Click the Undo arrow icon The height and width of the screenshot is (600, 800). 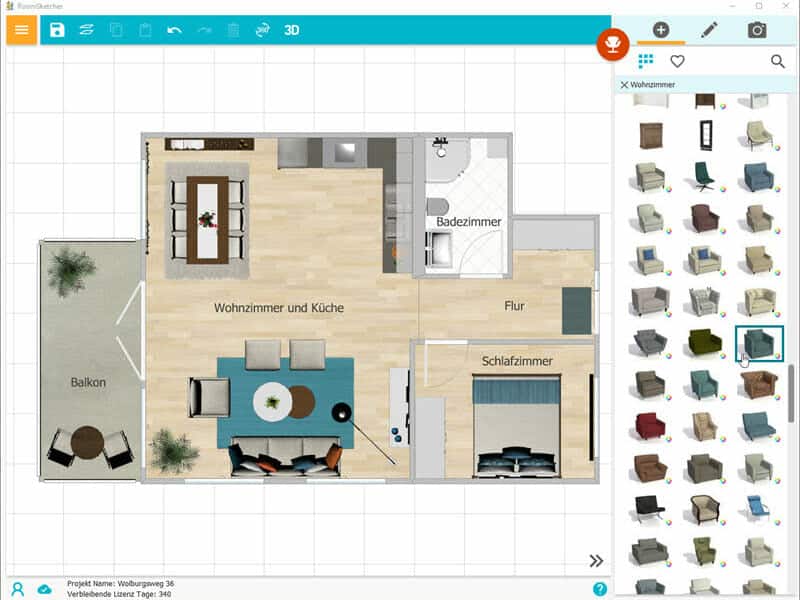(x=173, y=30)
